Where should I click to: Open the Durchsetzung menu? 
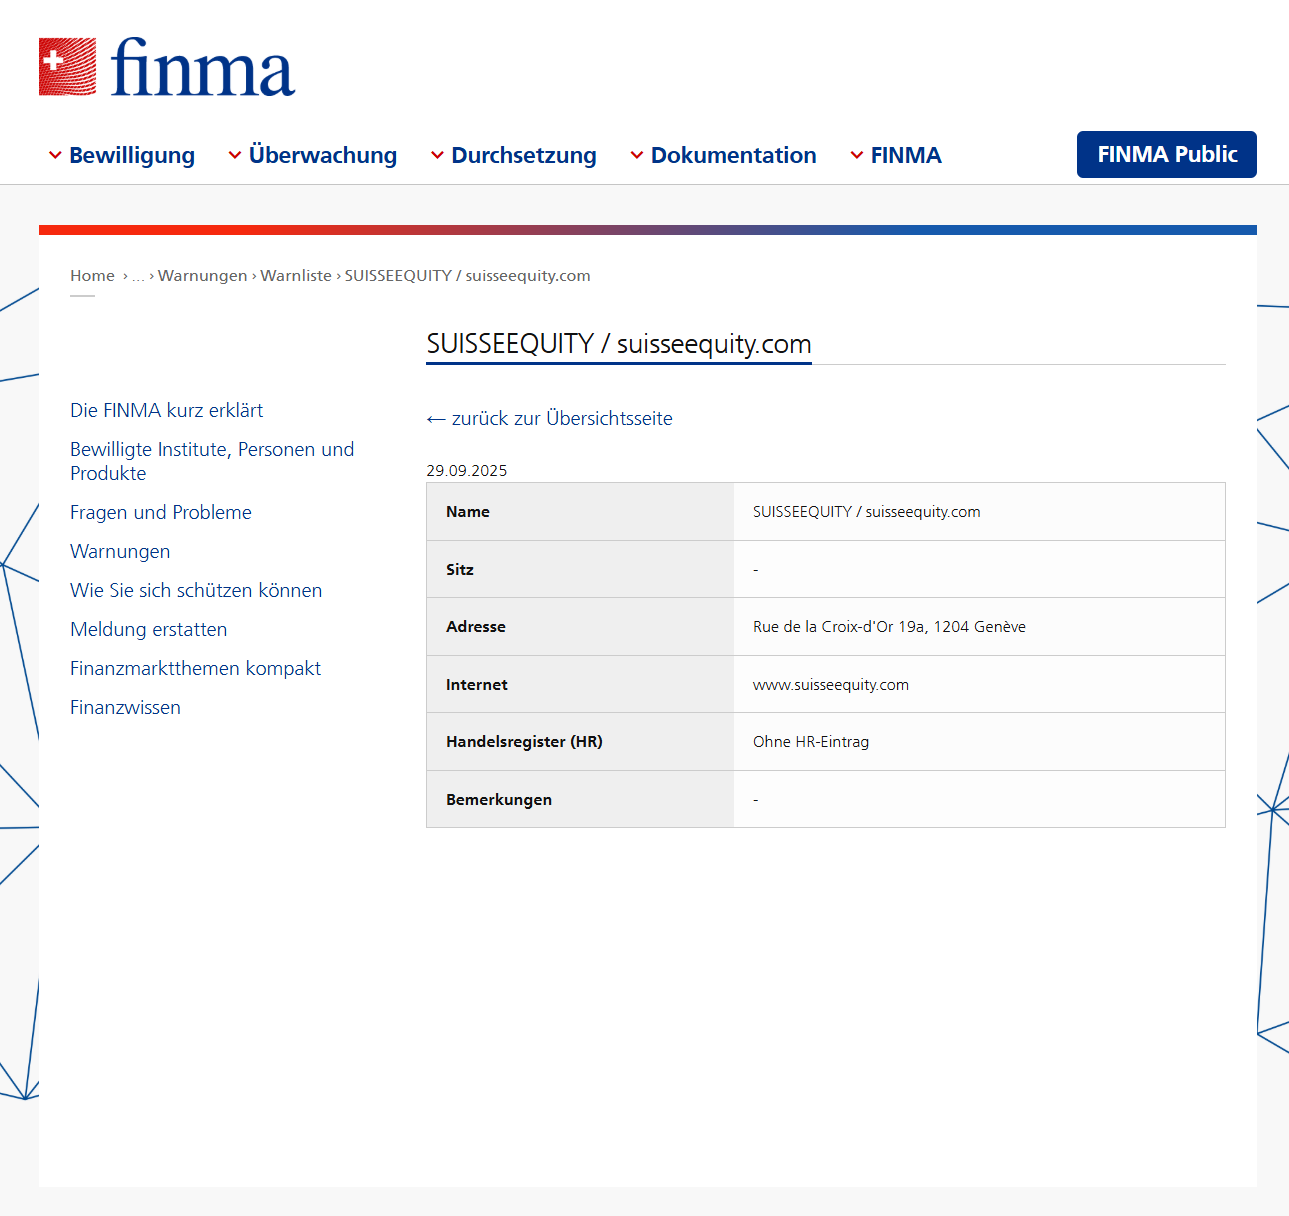tap(524, 155)
